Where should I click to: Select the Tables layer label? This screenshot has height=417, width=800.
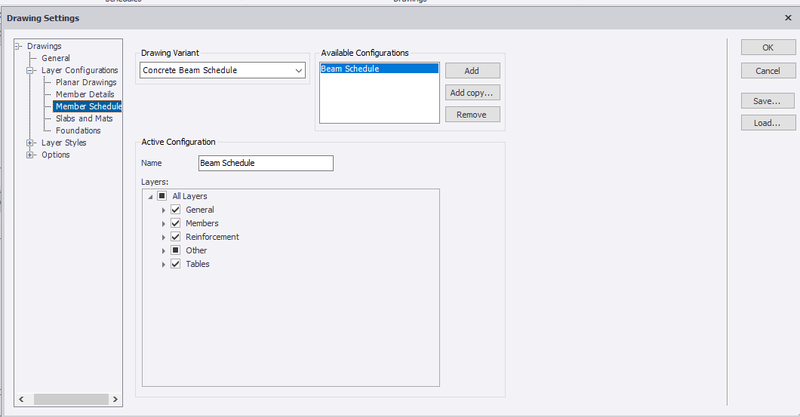tap(197, 264)
